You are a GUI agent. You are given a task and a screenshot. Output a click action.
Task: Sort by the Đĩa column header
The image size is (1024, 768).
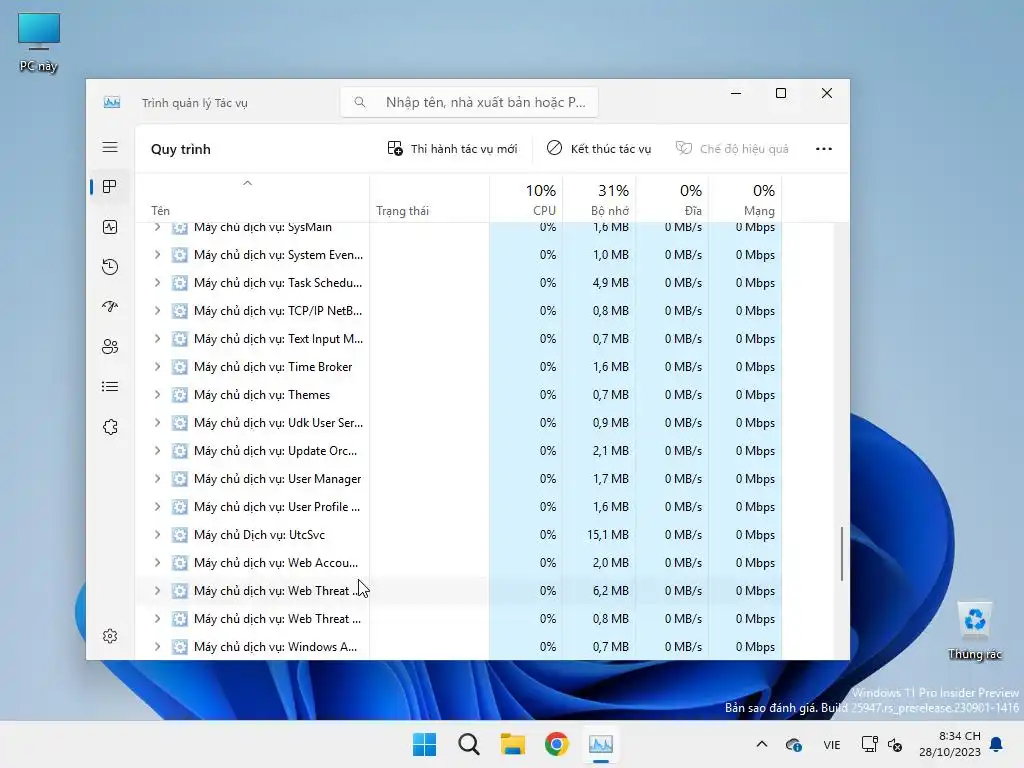tap(673, 198)
